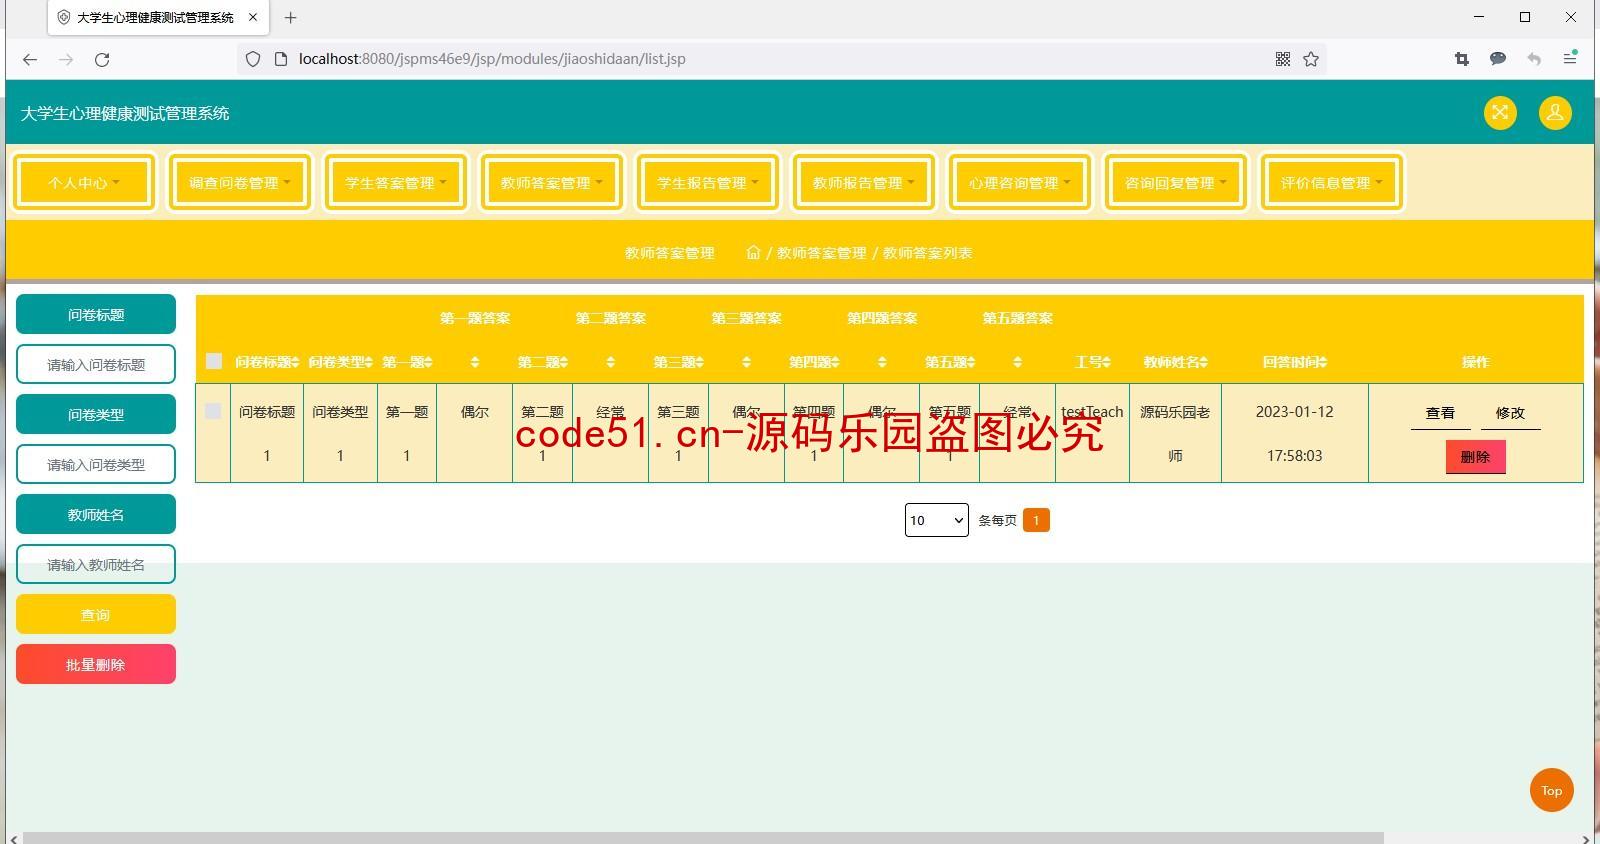1600x844 pixels.
Task: Expand the 教师报告管理 menu
Action: [x=864, y=182]
